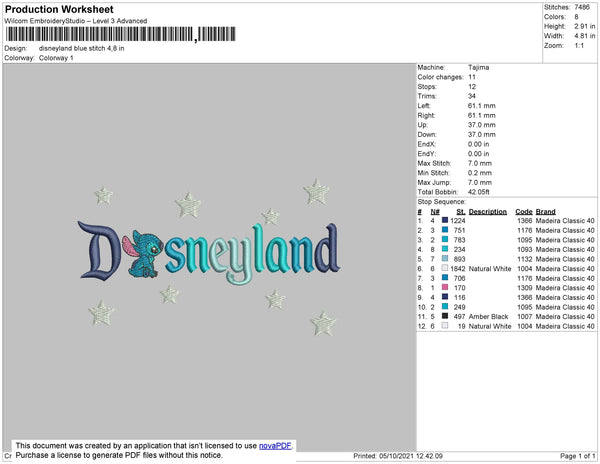
Task: Click the Stitch design's Stitch character in Disneyland
Action: pos(143,254)
